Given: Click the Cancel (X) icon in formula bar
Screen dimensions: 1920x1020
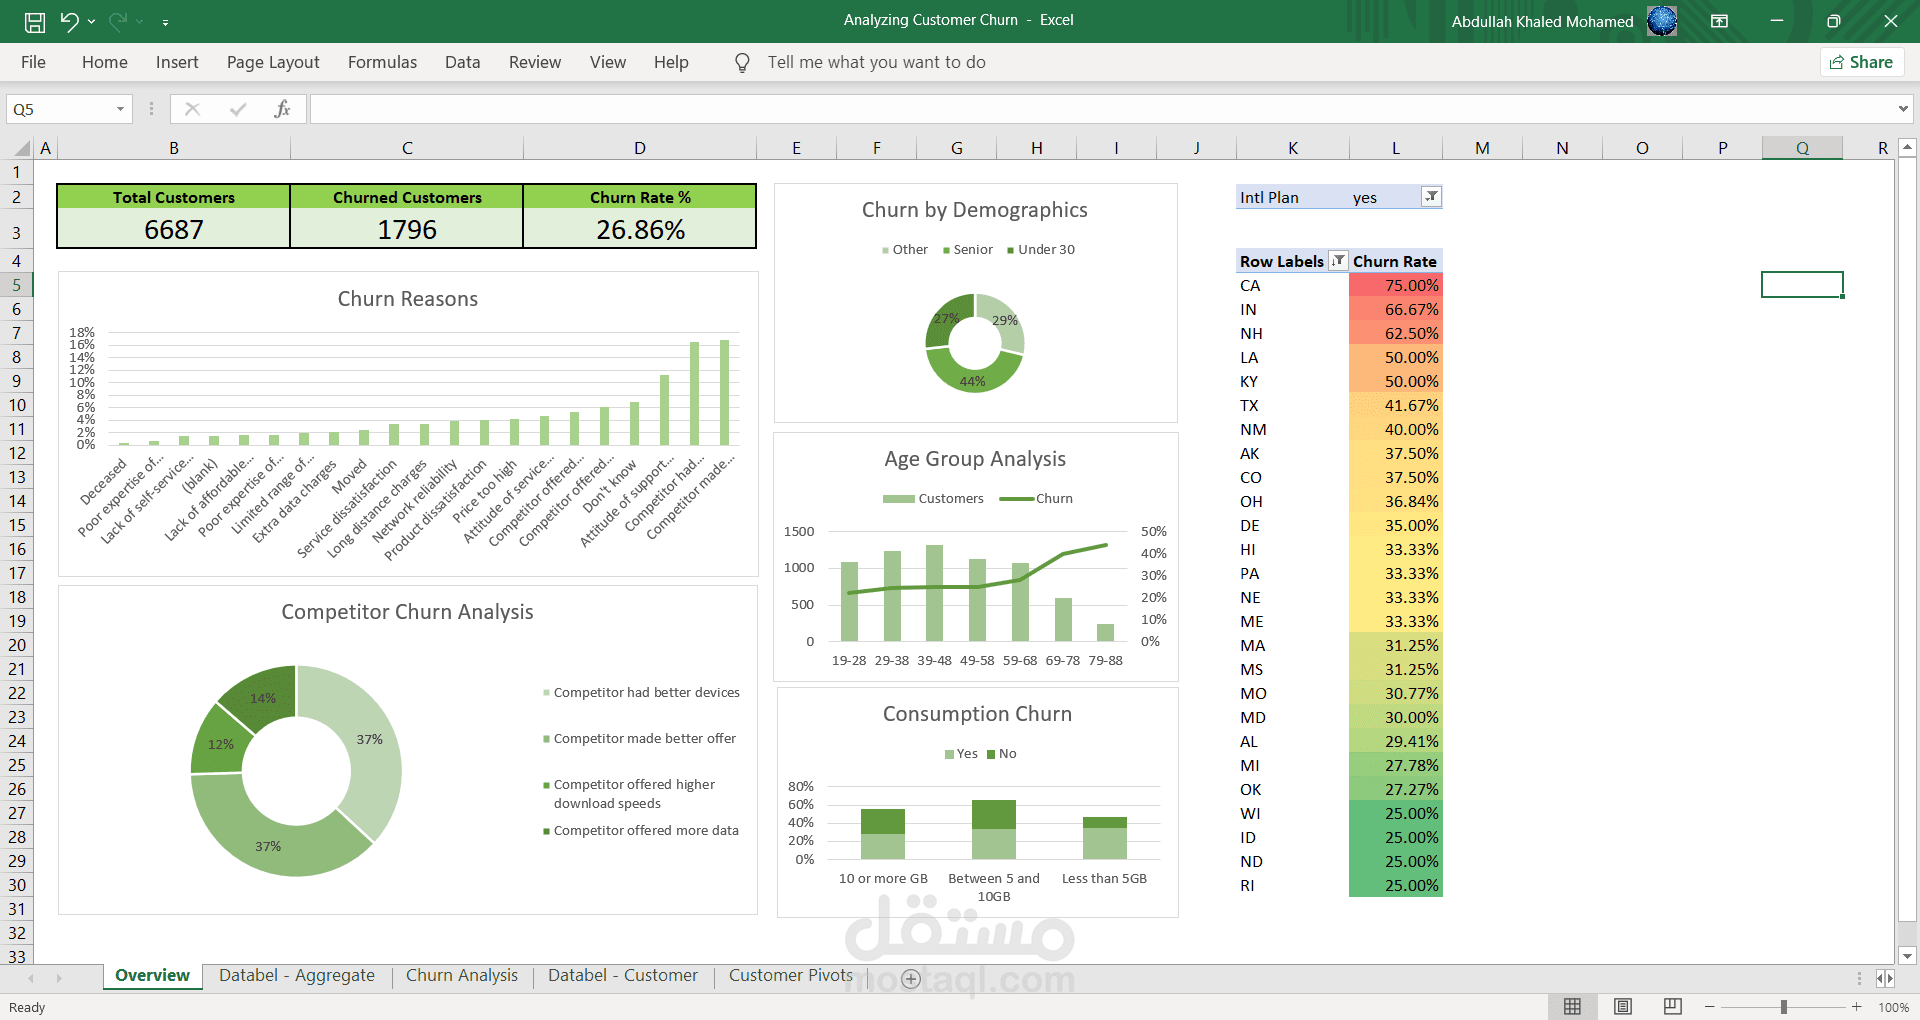Looking at the screenshot, I should (x=192, y=108).
